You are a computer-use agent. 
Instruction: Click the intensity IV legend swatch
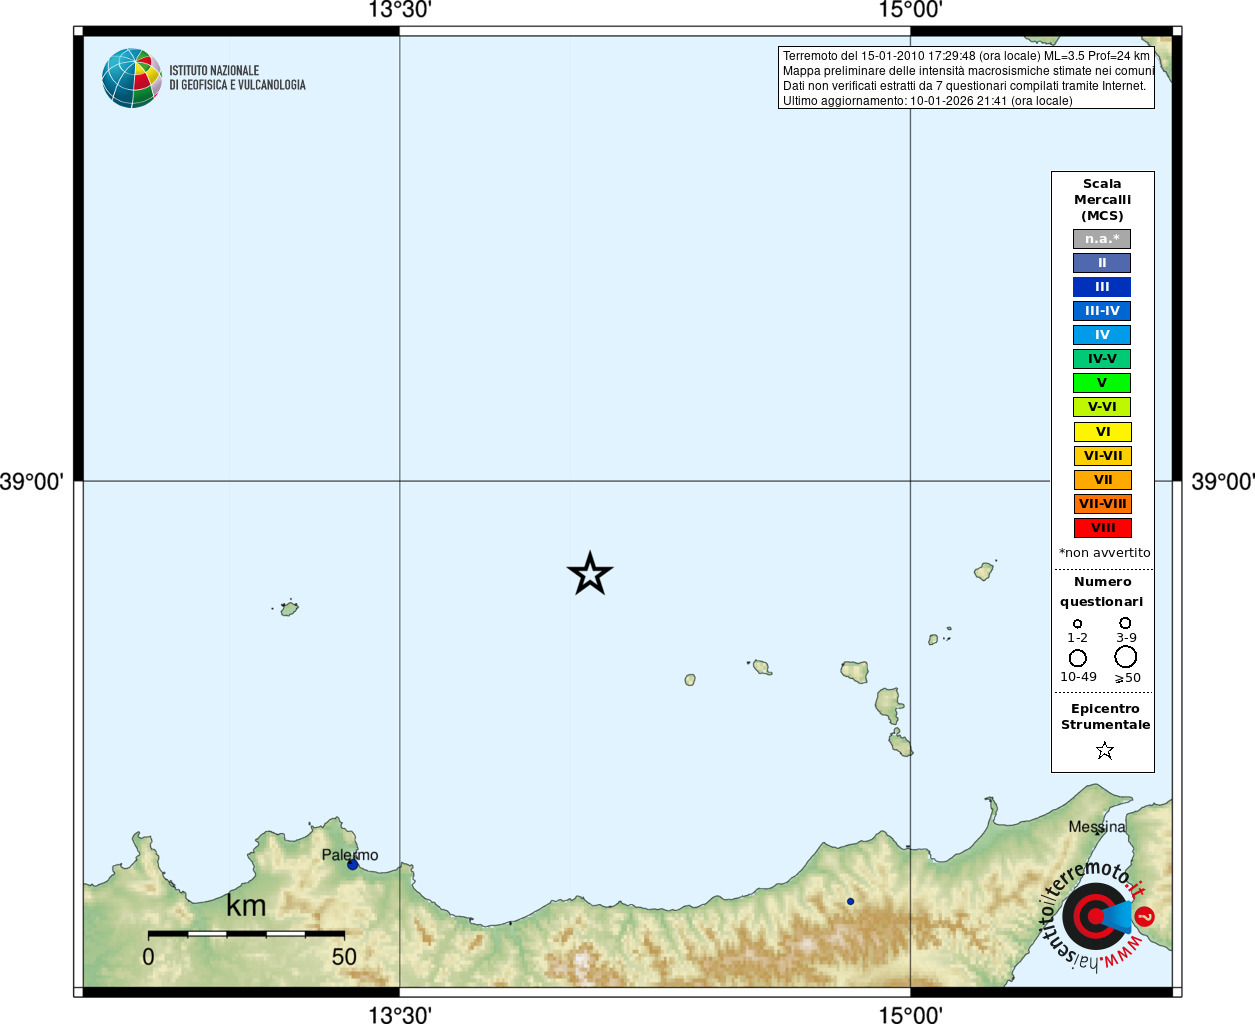1102,335
